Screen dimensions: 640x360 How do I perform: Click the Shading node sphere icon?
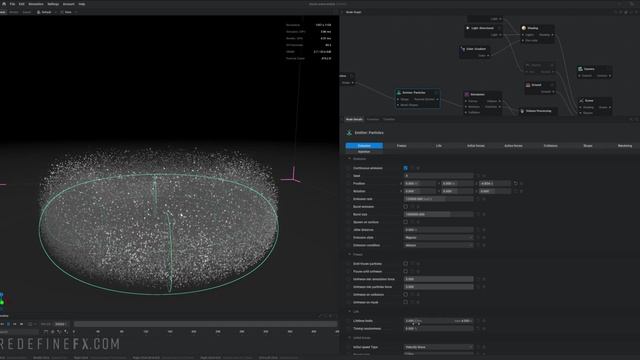coord(524,28)
